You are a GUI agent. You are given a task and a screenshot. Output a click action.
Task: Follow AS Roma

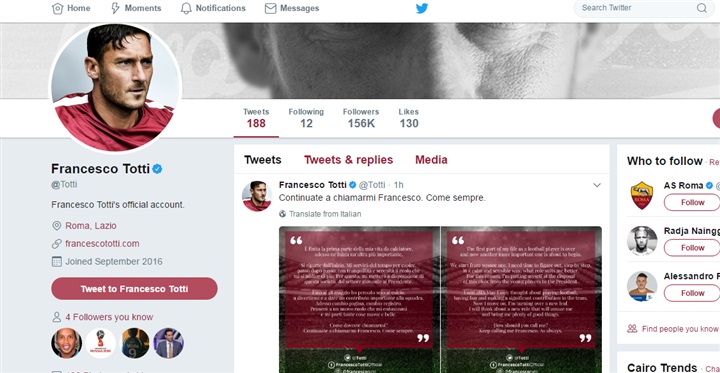click(692, 202)
